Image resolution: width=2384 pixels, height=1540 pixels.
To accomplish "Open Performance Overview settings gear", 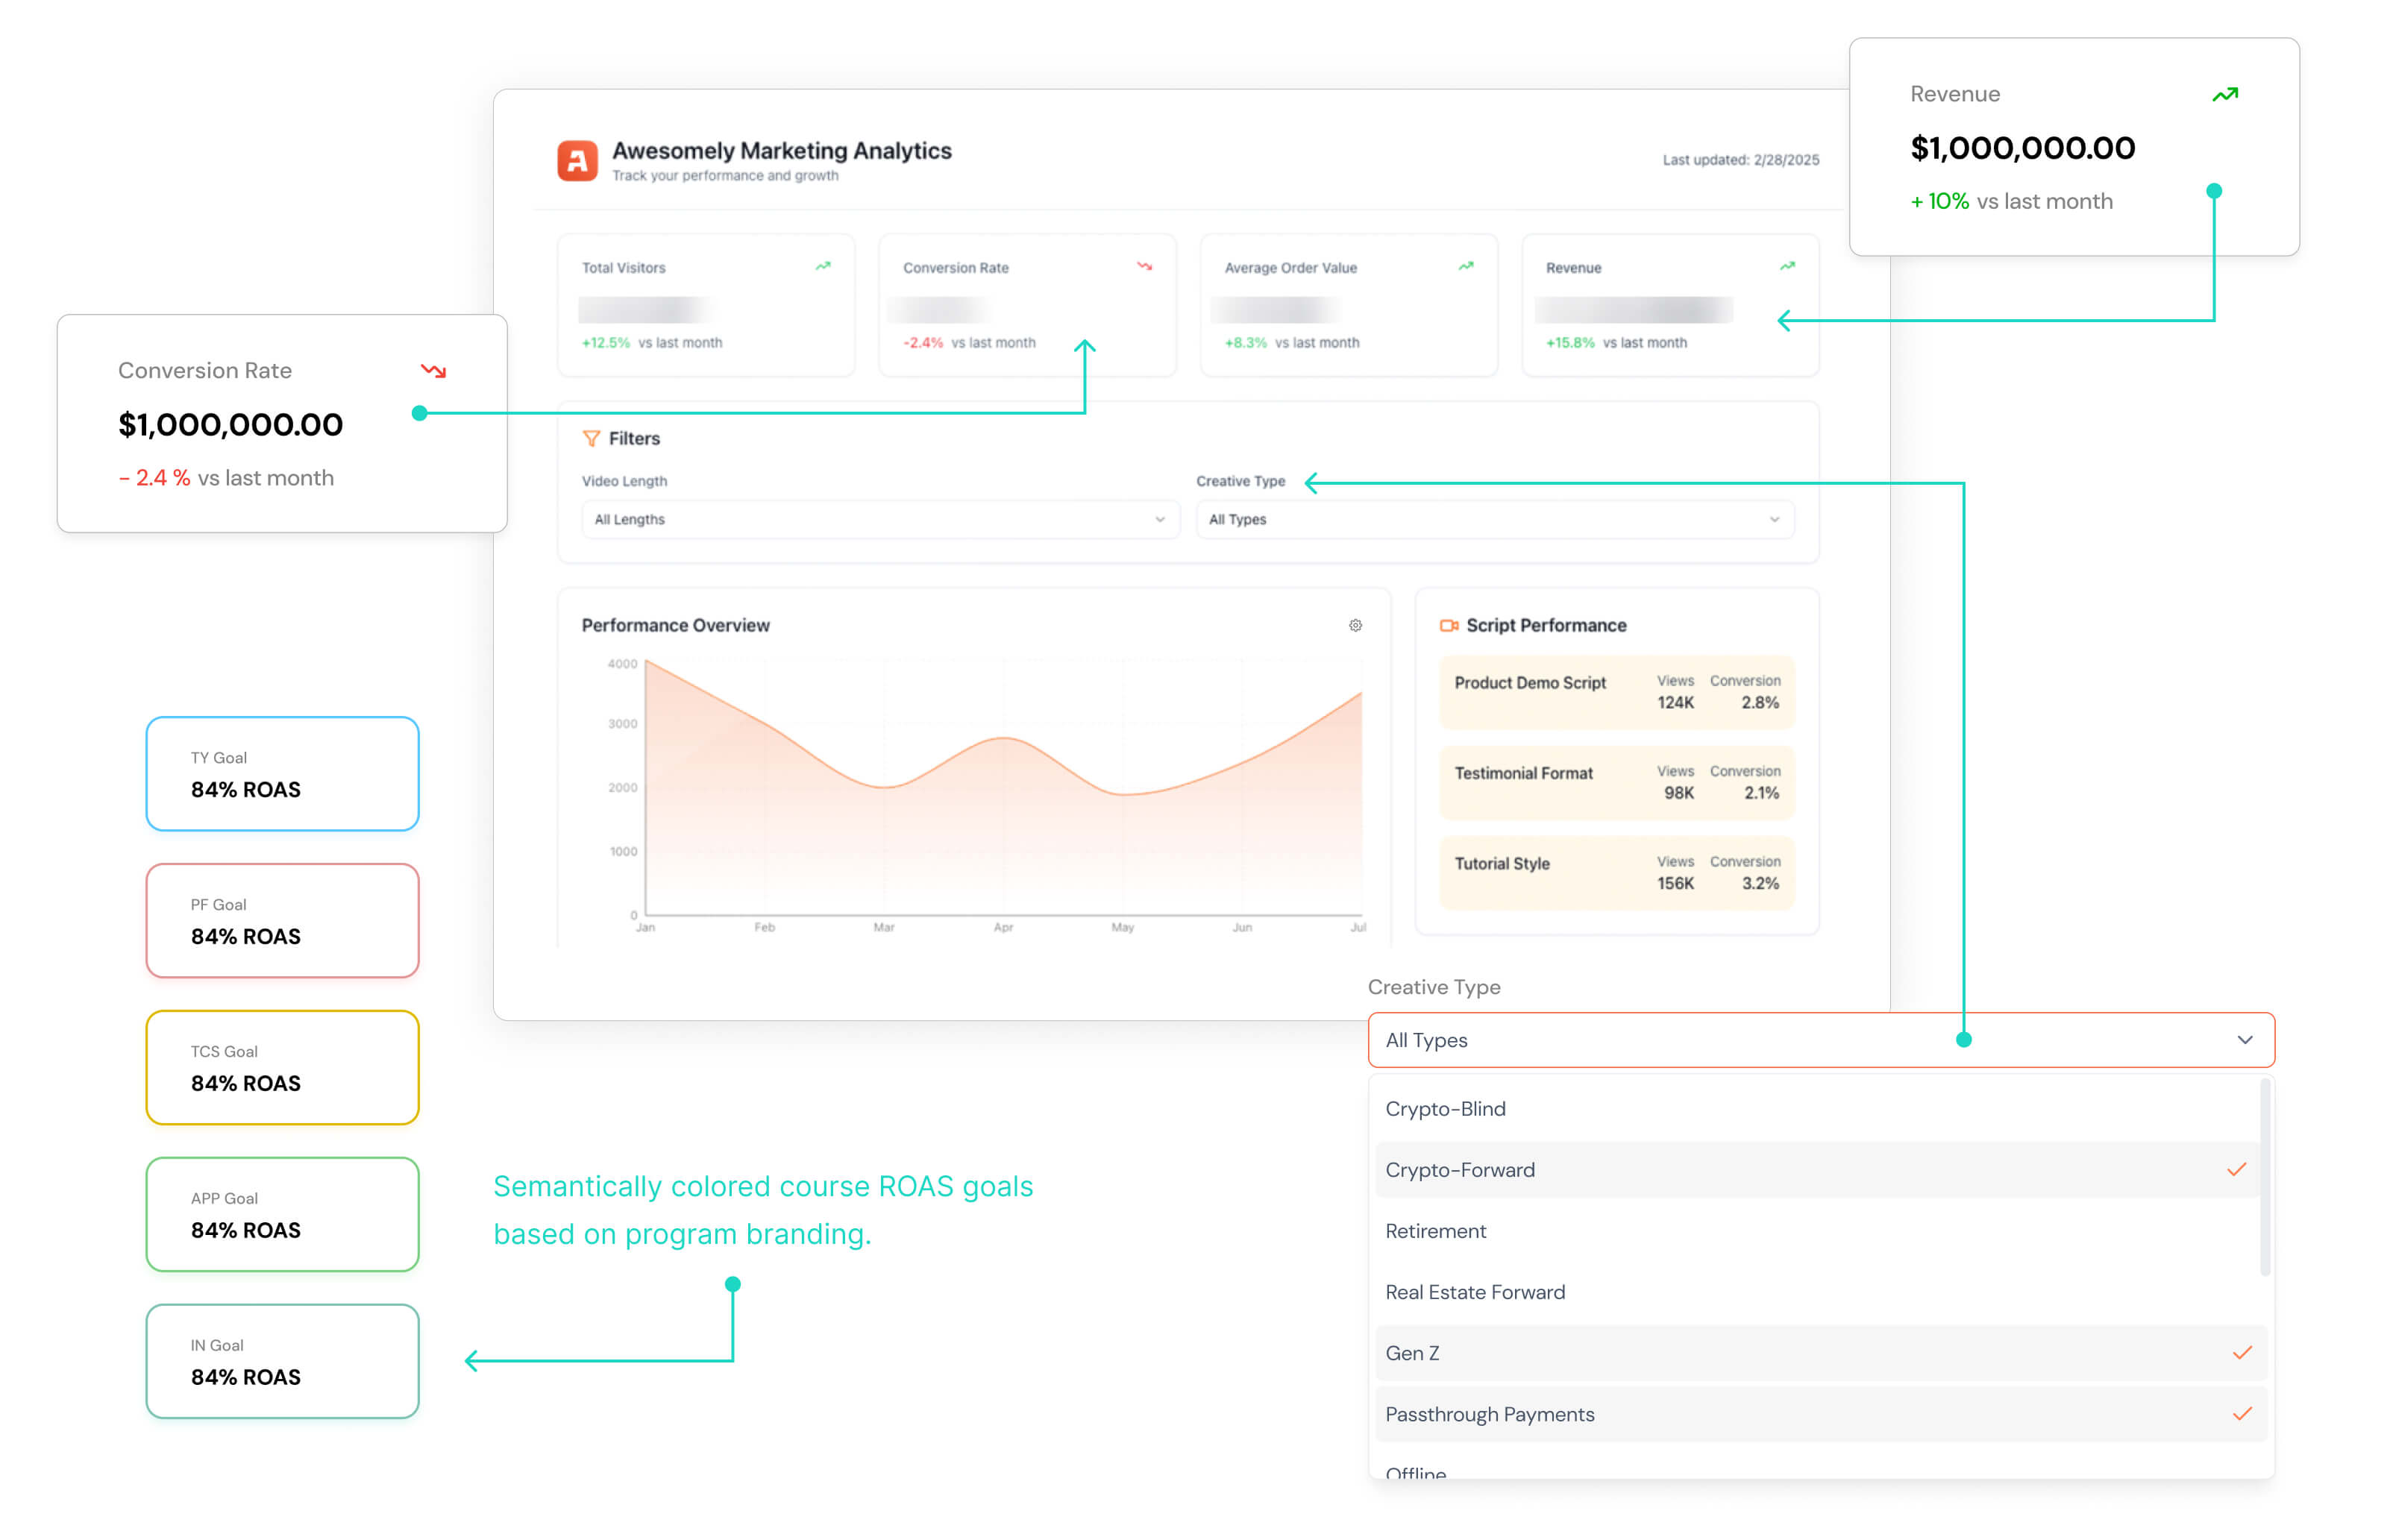I will 1355,625.
